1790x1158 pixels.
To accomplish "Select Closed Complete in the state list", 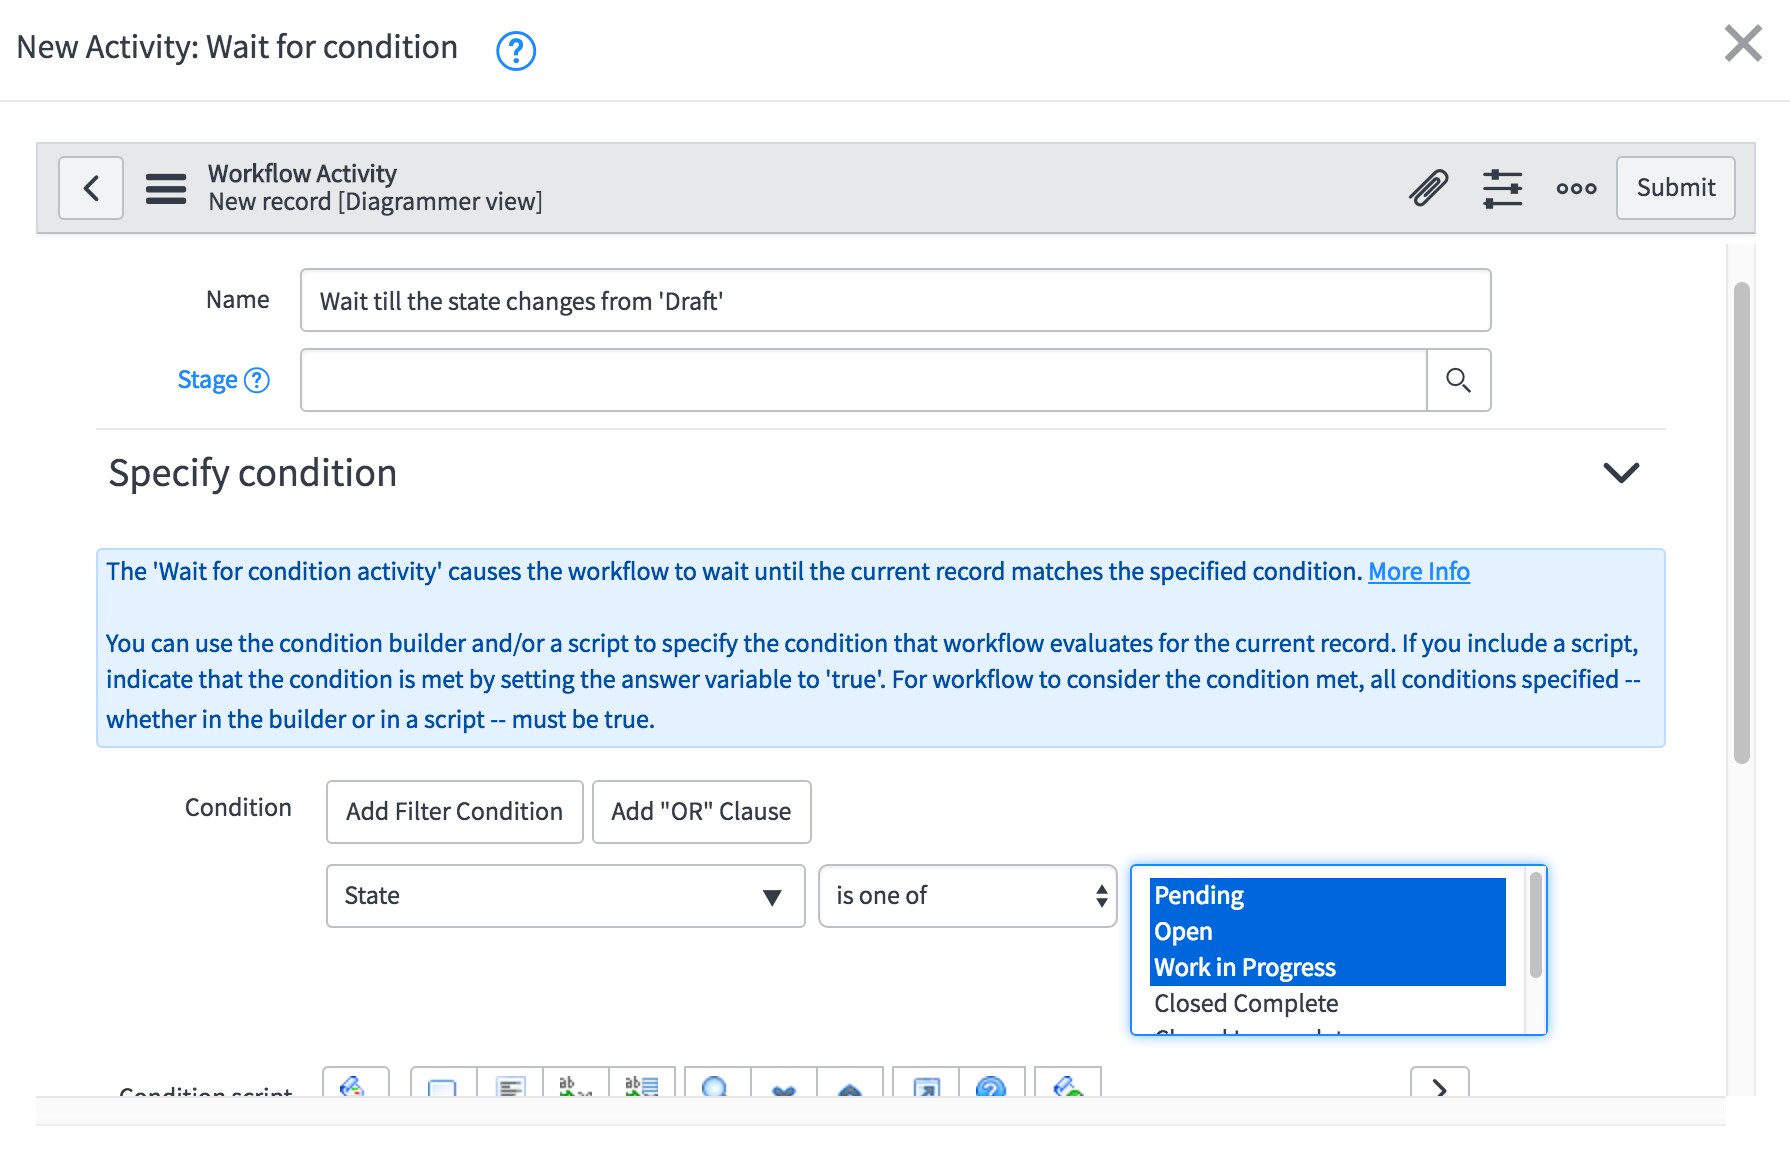I will pos(1327,1004).
